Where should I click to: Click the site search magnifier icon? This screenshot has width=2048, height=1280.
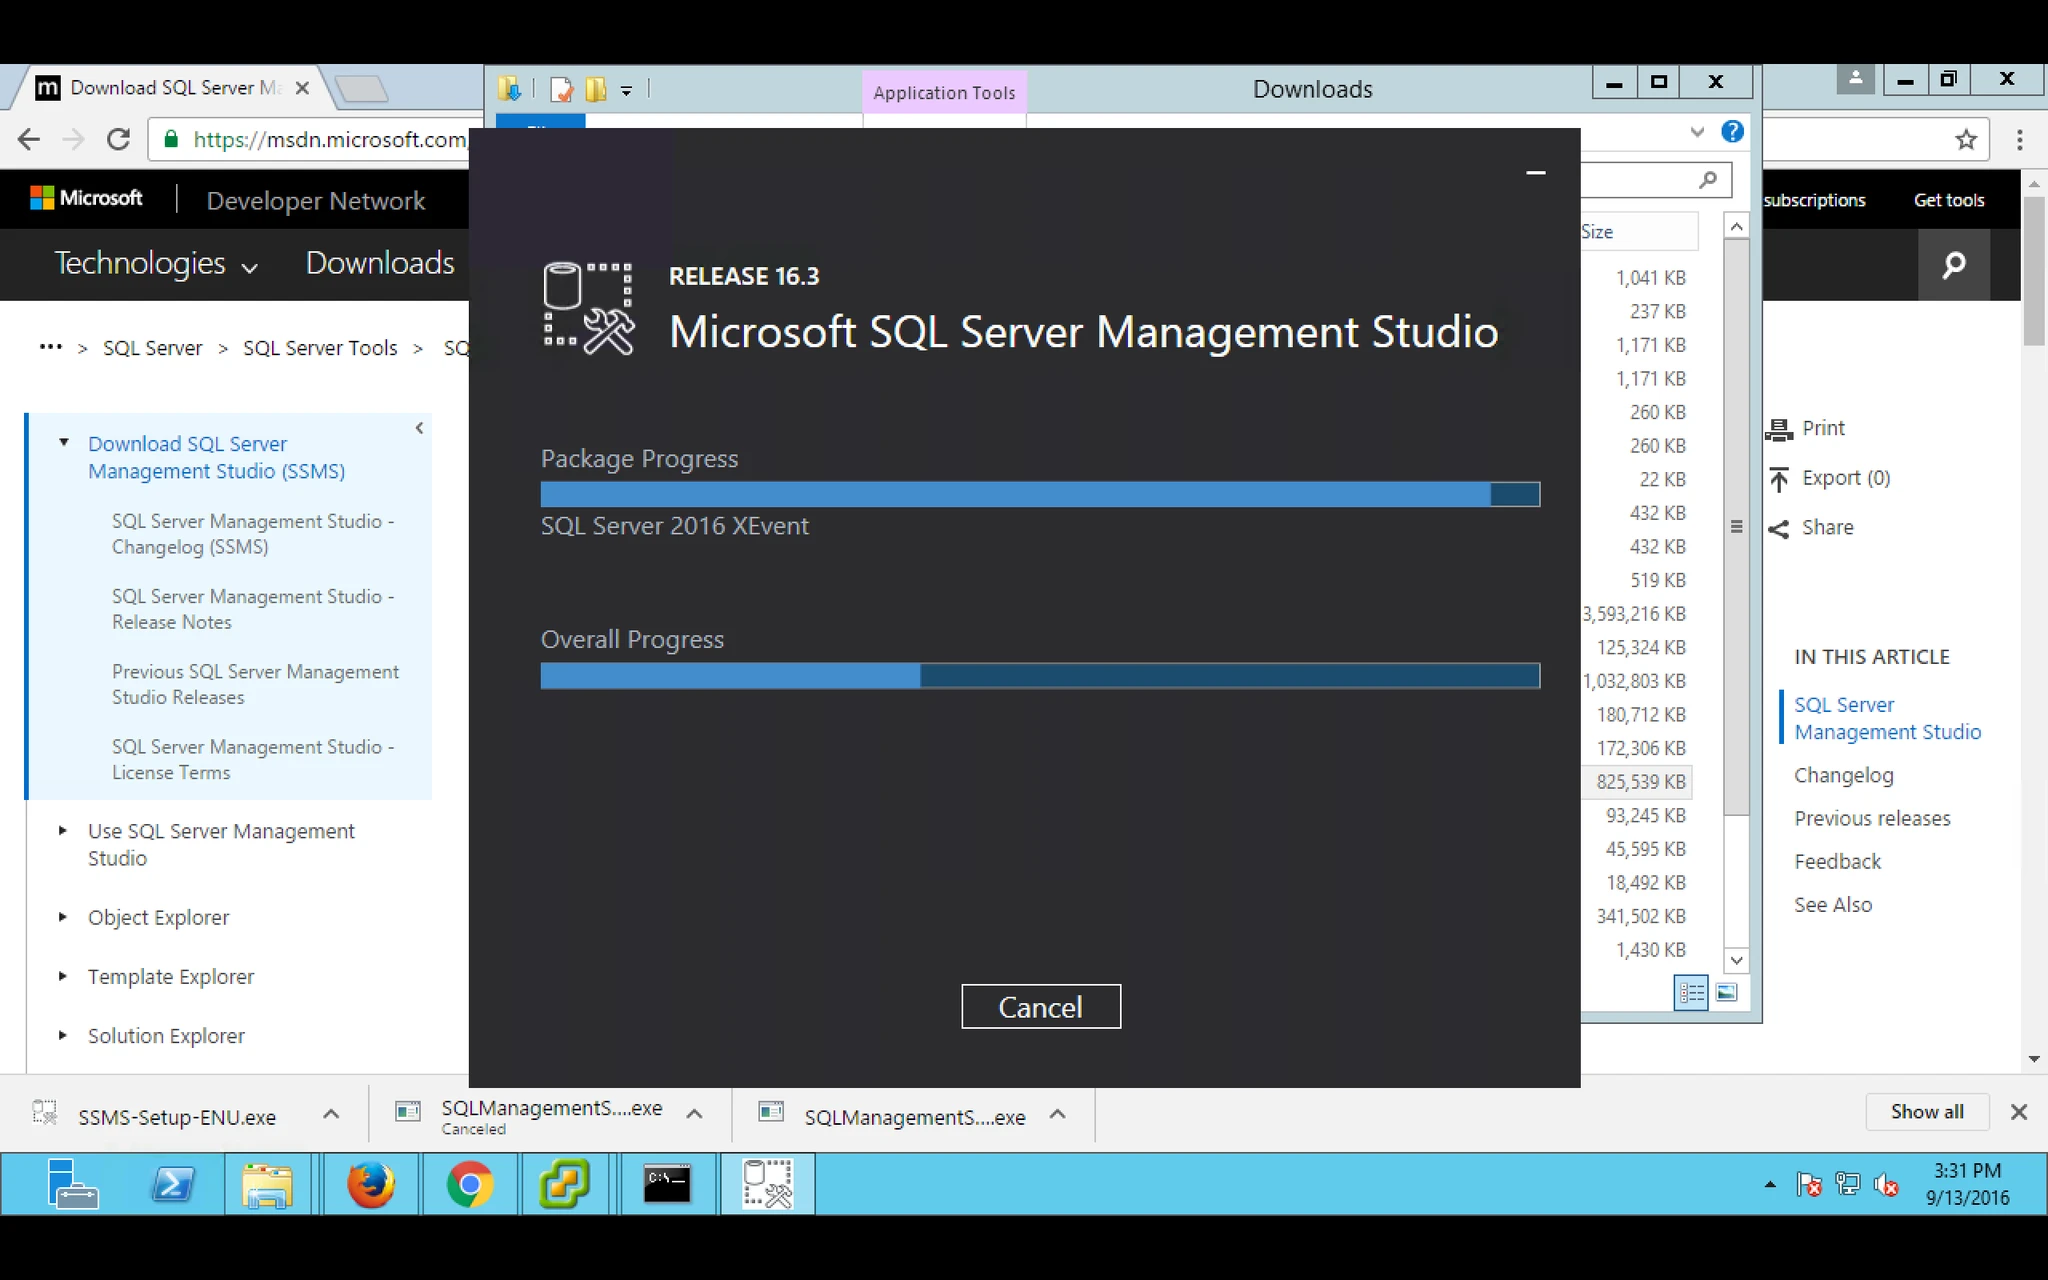click(1953, 265)
